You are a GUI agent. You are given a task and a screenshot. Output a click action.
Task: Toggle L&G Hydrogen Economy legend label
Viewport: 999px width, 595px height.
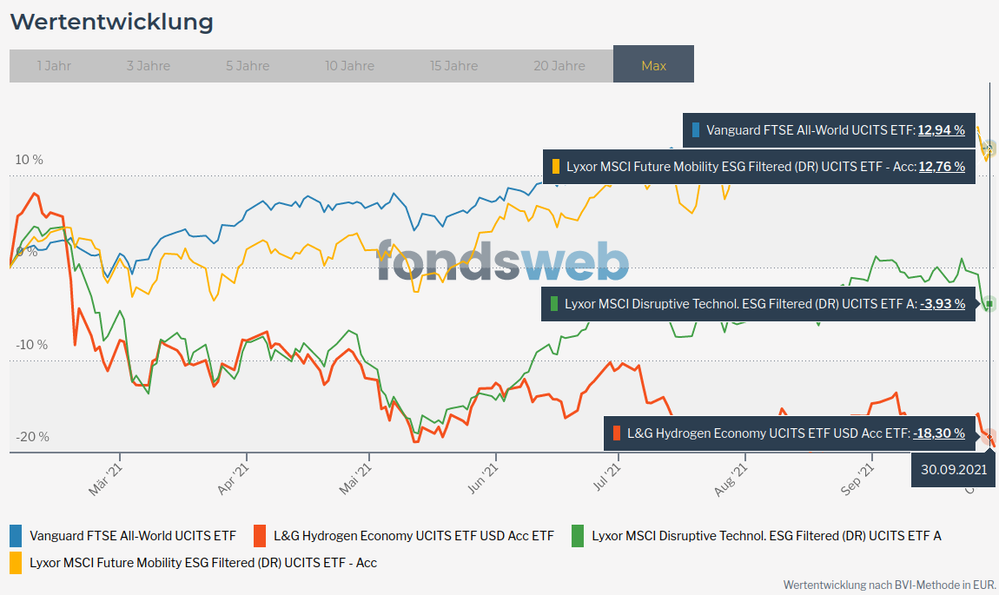click(x=415, y=536)
